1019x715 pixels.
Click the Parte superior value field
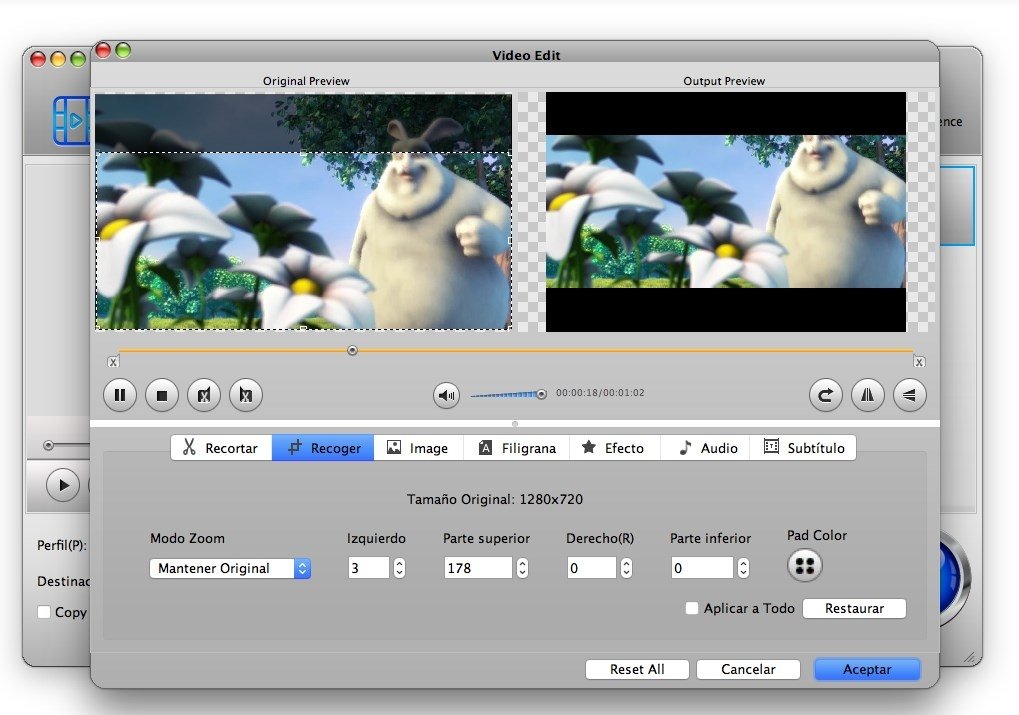click(478, 568)
